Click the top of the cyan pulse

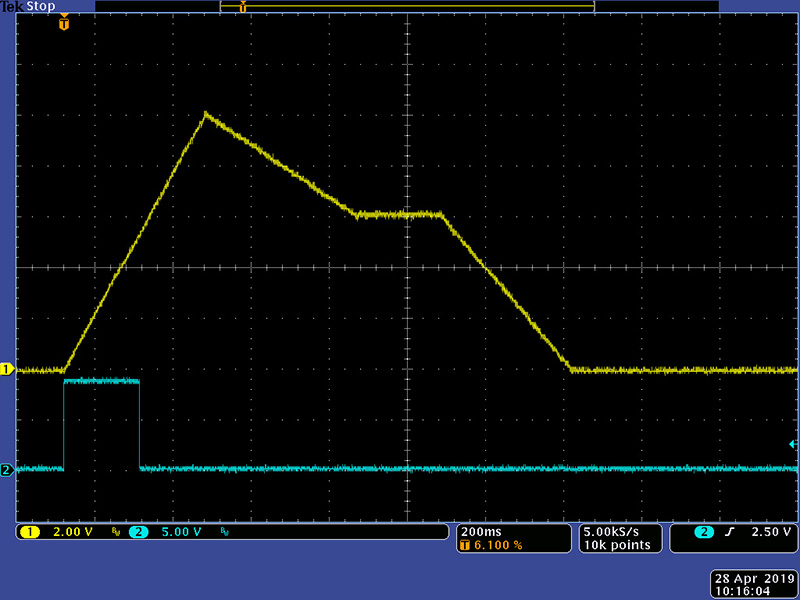point(101,381)
